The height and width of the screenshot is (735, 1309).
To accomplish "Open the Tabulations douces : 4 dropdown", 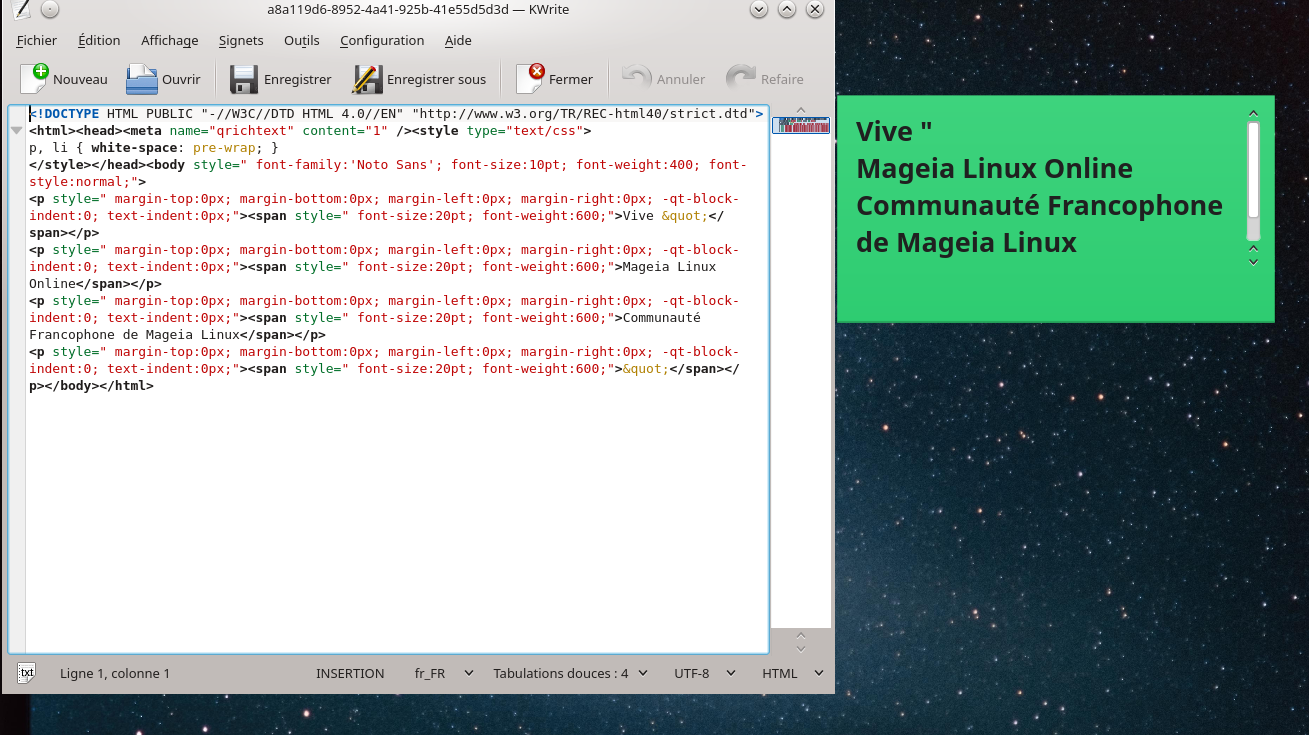I will coord(570,673).
